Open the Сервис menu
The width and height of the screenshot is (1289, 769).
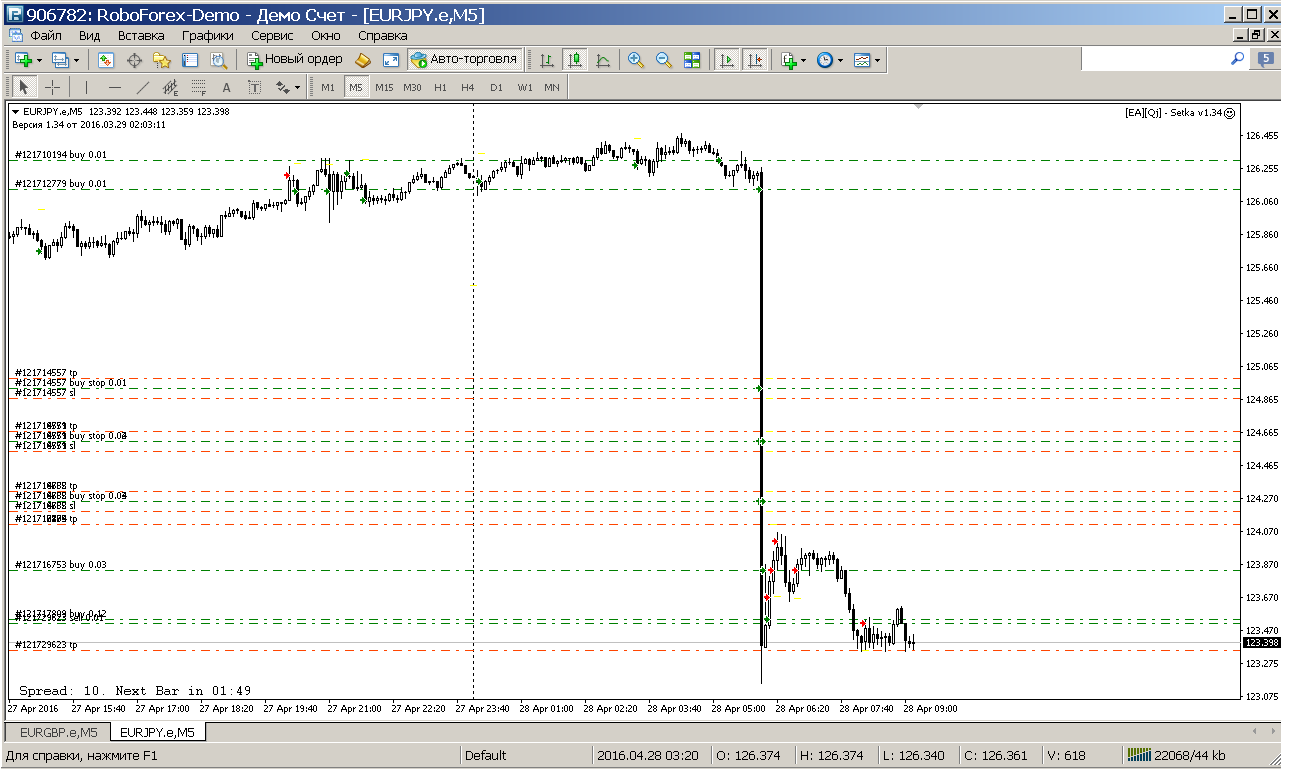click(272, 35)
